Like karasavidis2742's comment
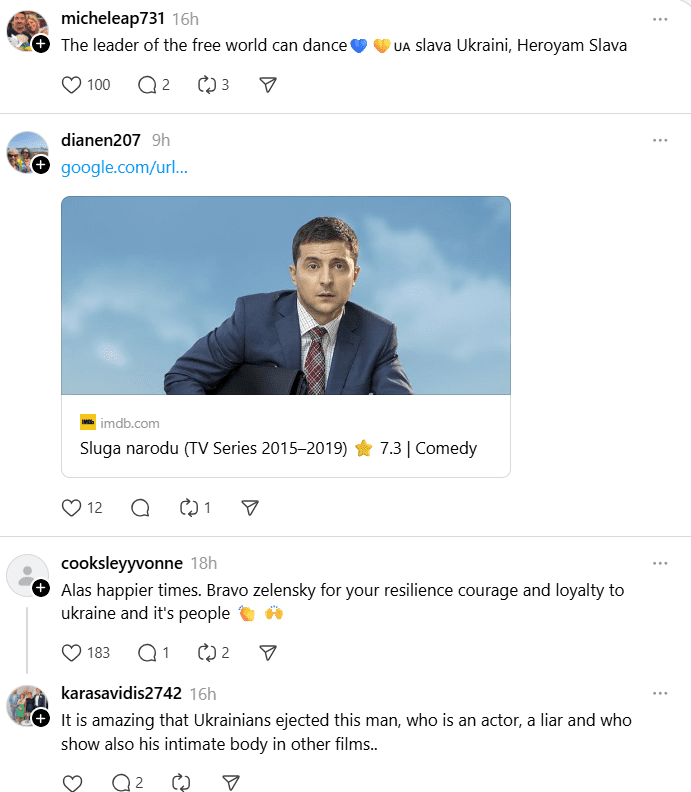Viewport: 691px width, 792px height. 72,782
